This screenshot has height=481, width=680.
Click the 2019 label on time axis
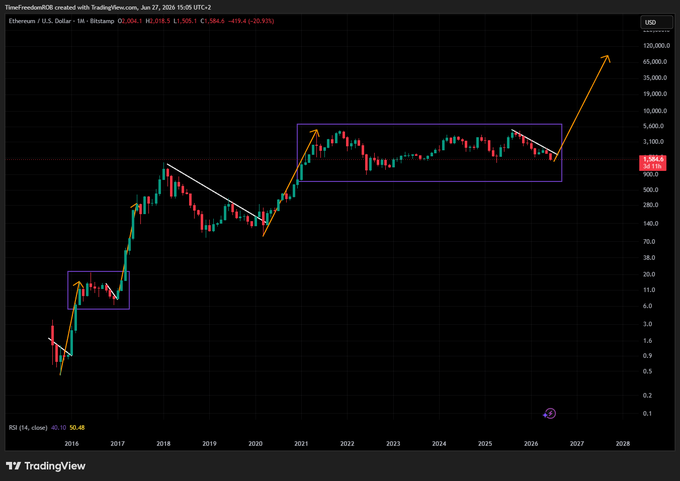pyautogui.click(x=209, y=444)
